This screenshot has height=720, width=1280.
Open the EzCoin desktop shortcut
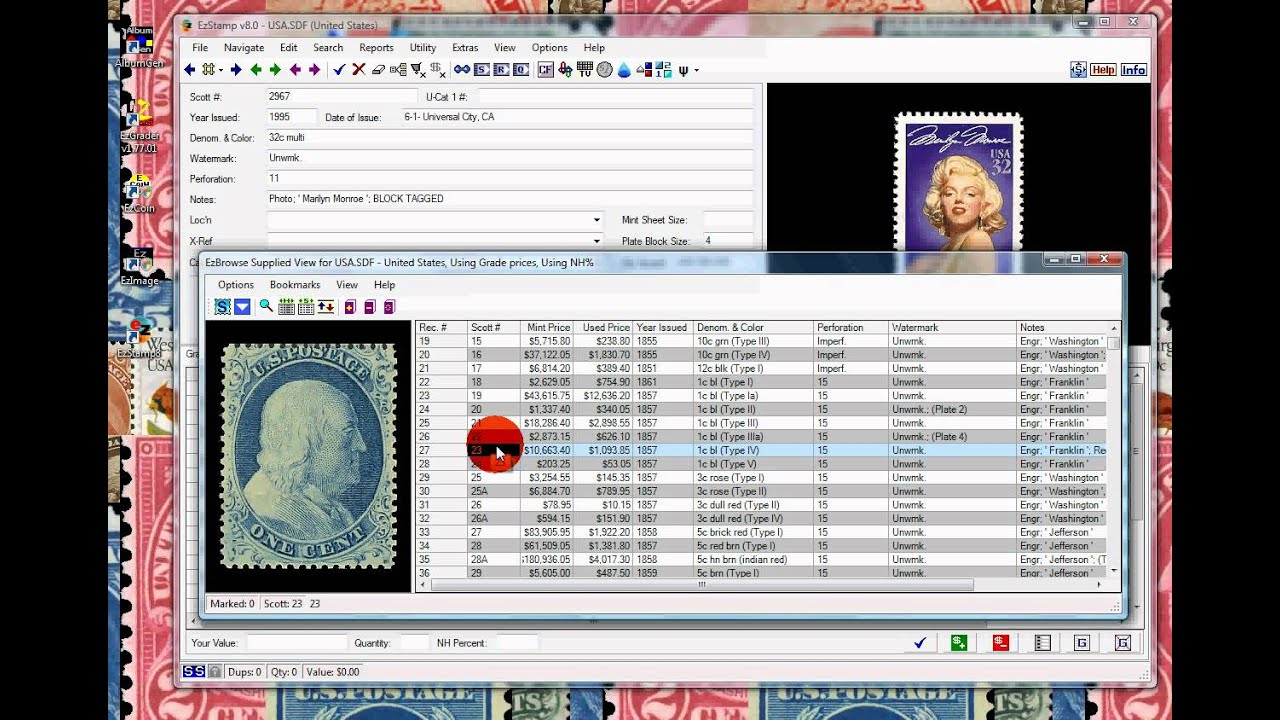pos(139,195)
